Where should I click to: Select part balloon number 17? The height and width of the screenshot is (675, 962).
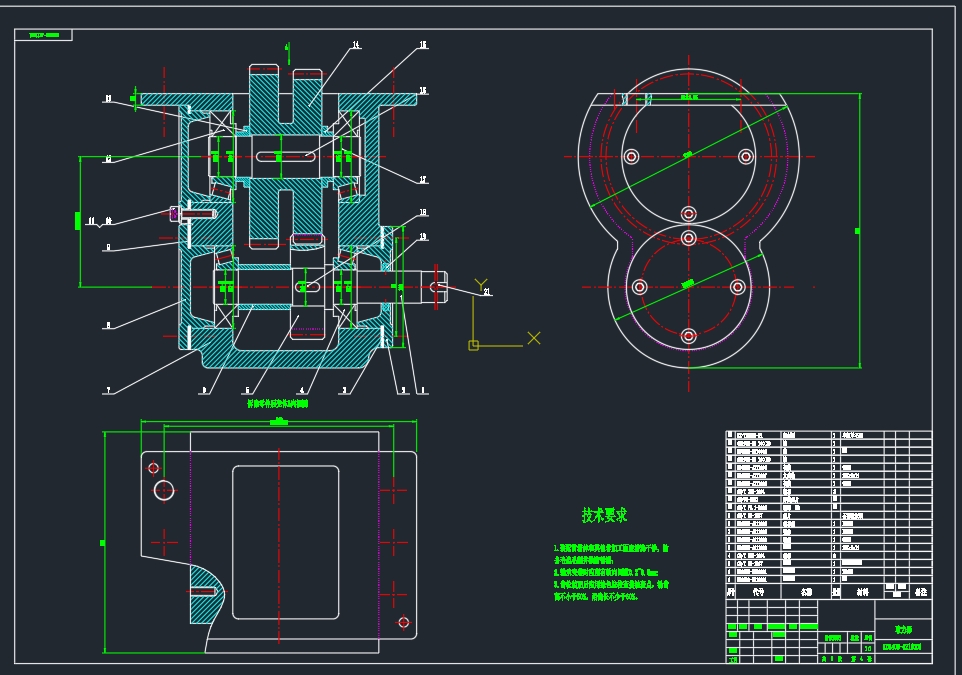(x=423, y=180)
